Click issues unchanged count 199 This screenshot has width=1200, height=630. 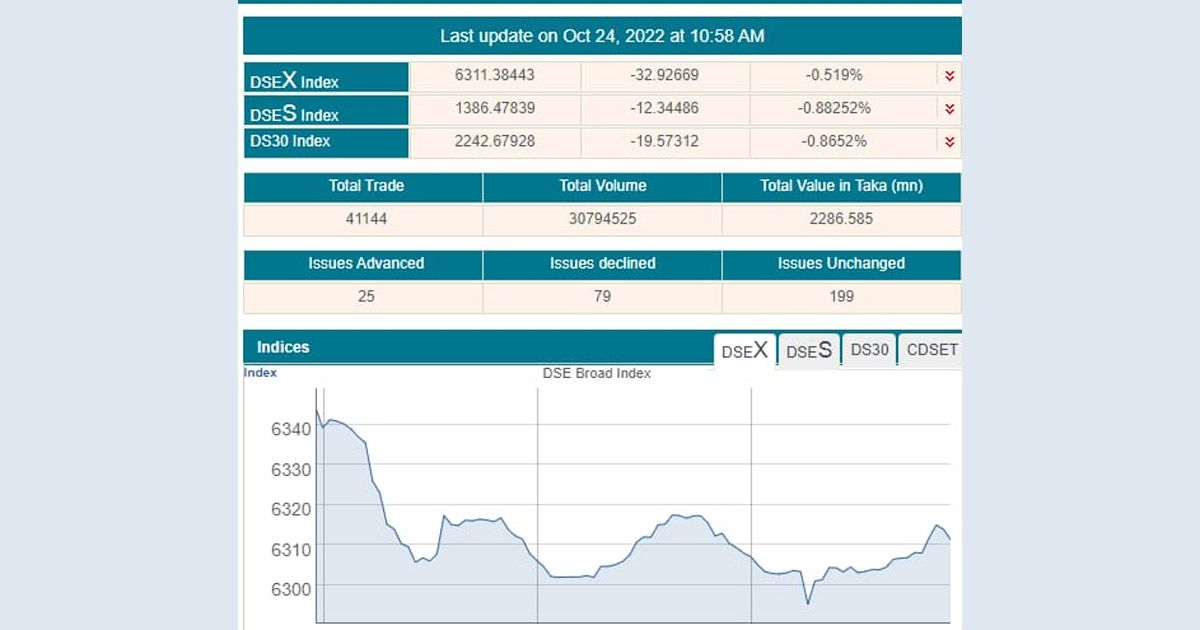[x=842, y=296]
